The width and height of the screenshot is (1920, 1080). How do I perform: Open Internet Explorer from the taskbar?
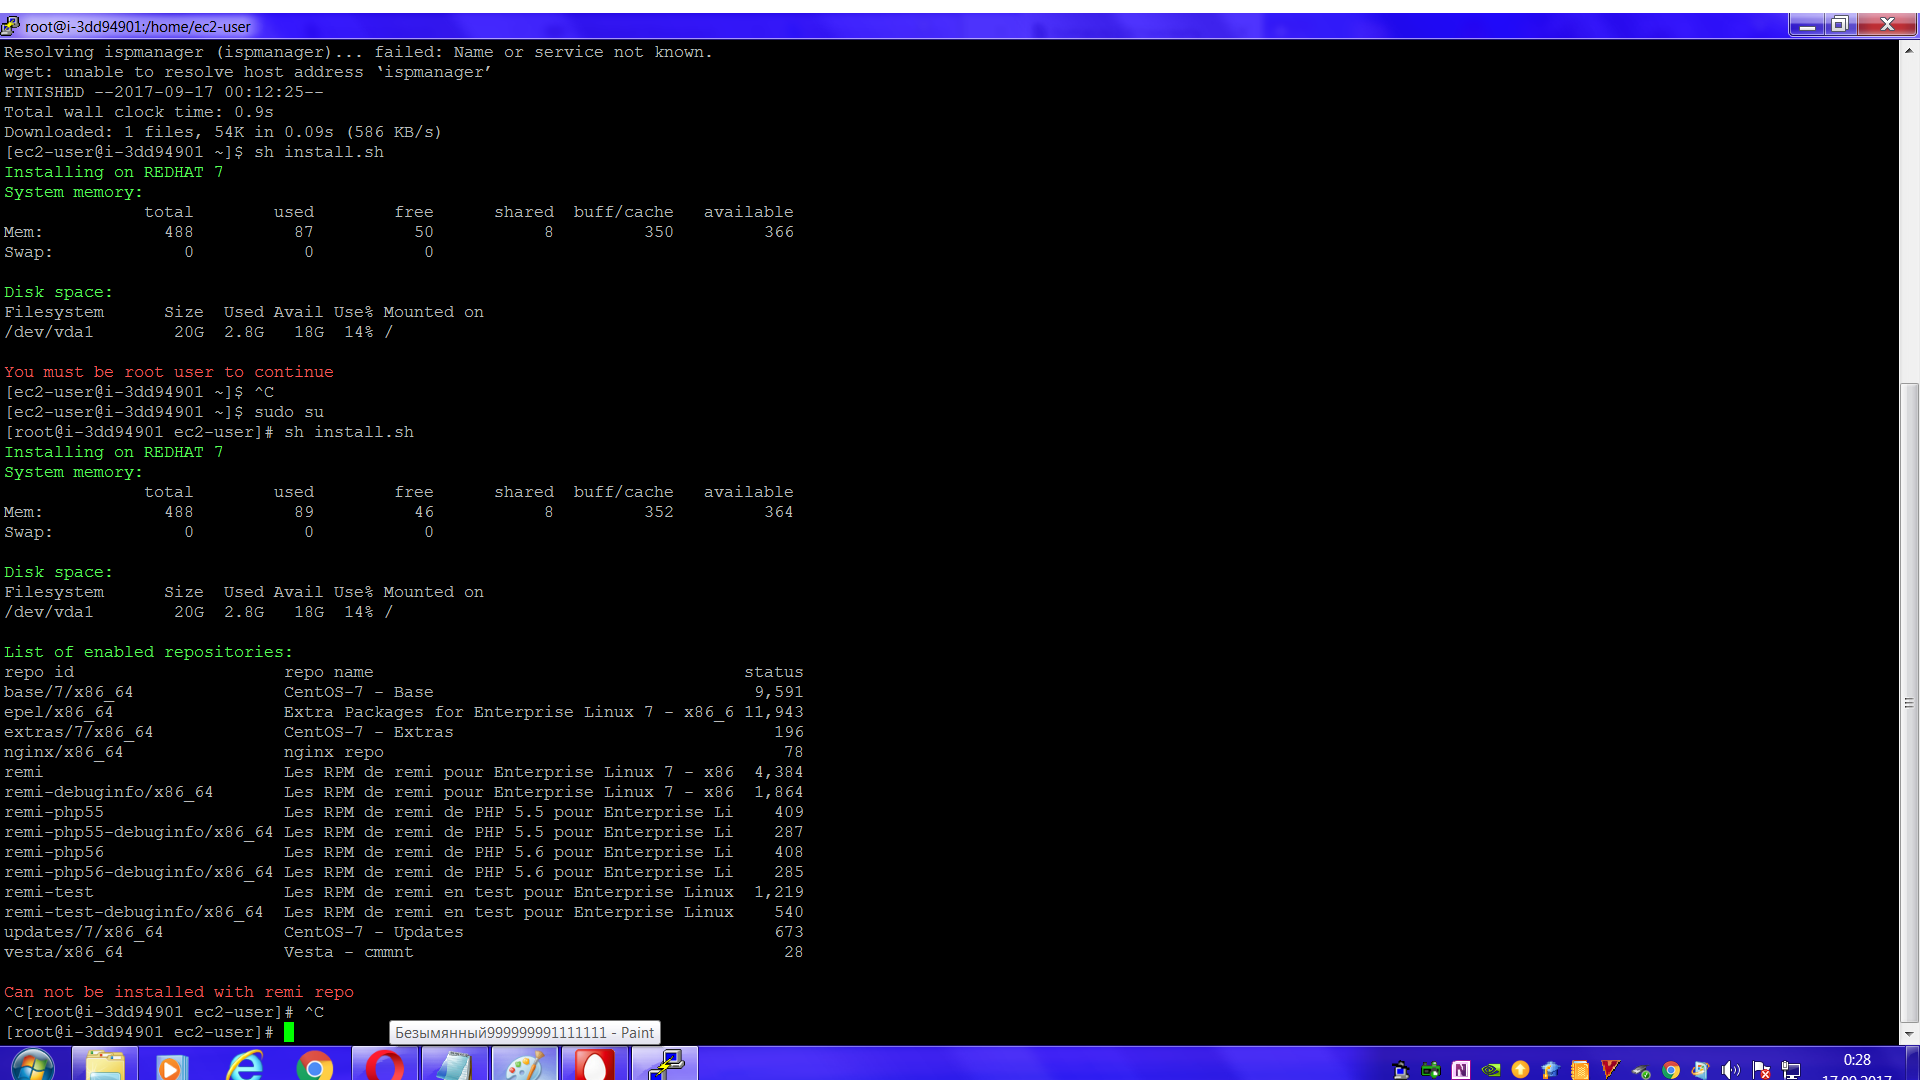tap(243, 1066)
